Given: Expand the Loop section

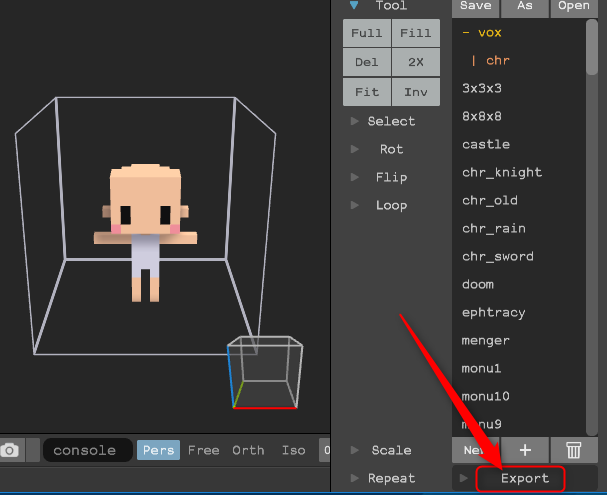Looking at the screenshot, I should tap(355, 205).
